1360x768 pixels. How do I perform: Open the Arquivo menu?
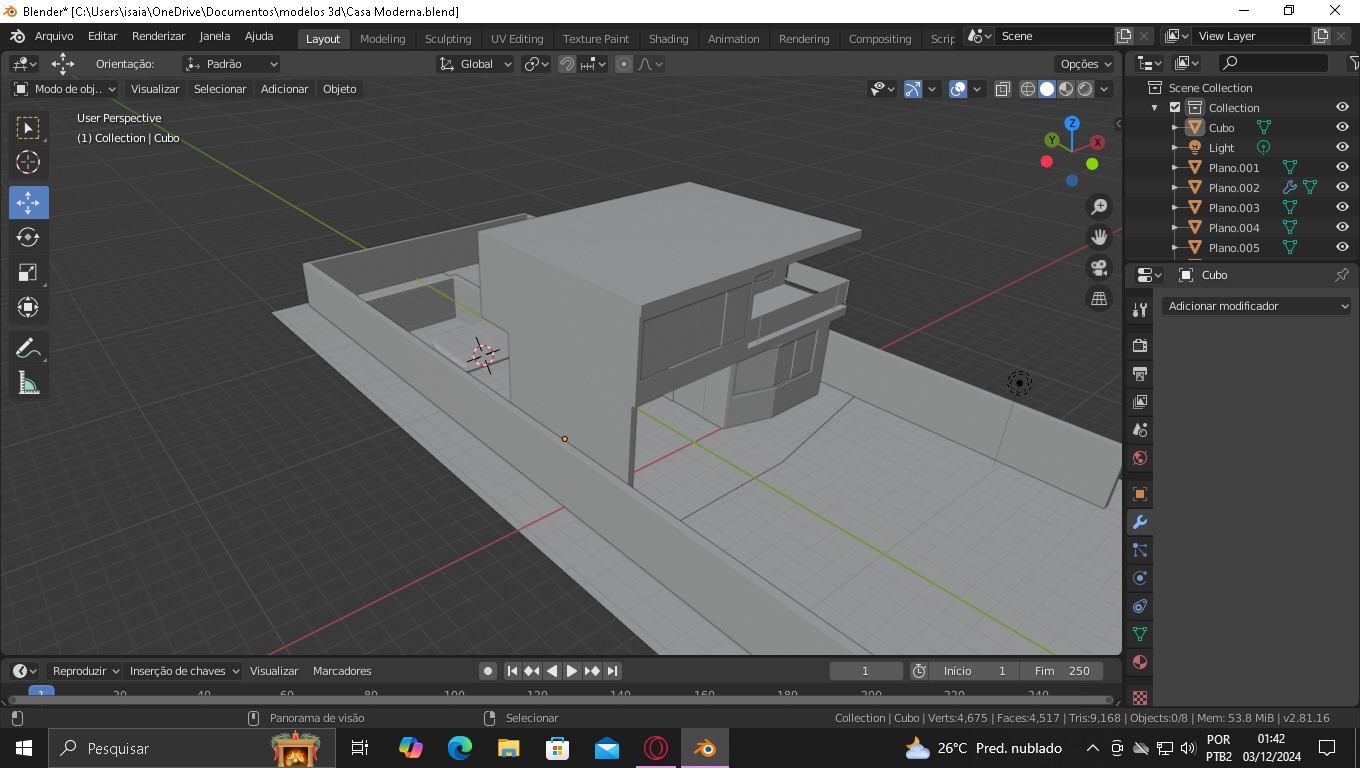pos(53,36)
